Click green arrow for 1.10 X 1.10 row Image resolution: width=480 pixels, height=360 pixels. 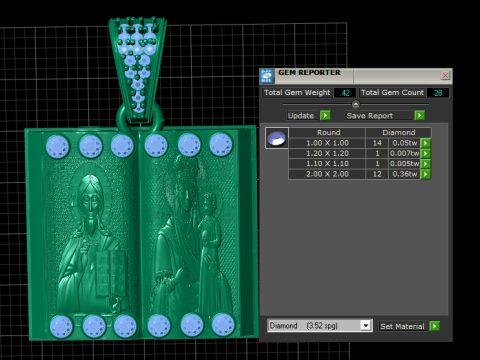(426, 164)
